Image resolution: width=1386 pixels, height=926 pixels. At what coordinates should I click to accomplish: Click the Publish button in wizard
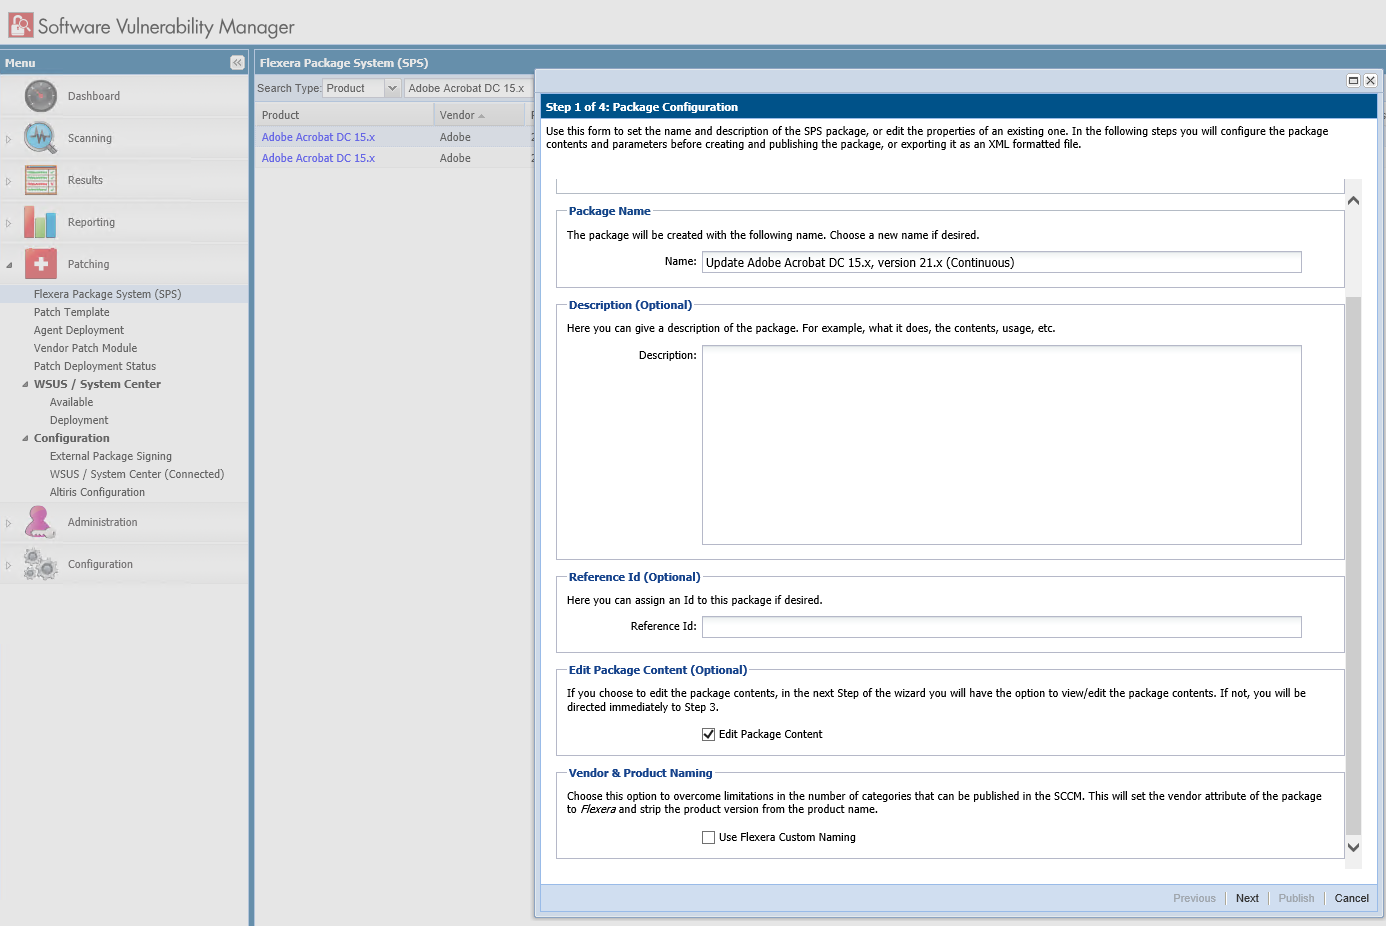[x=1296, y=898]
